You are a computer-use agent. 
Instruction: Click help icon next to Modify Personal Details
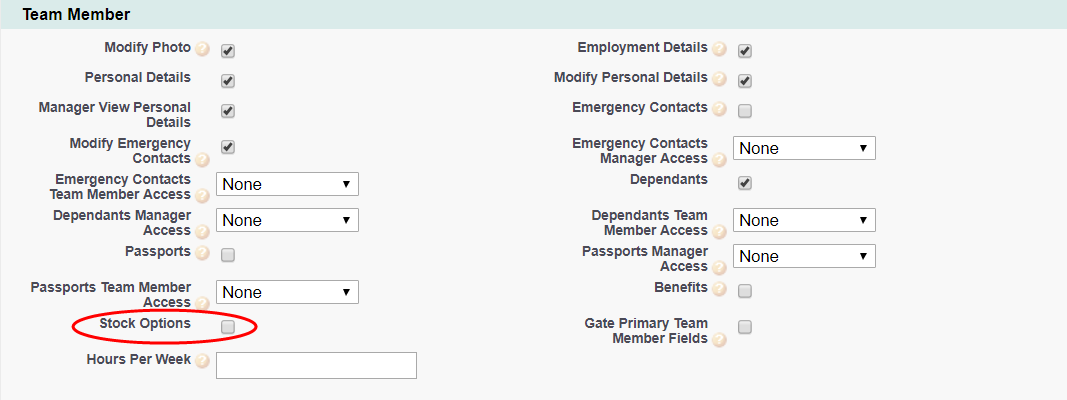(719, 80)
